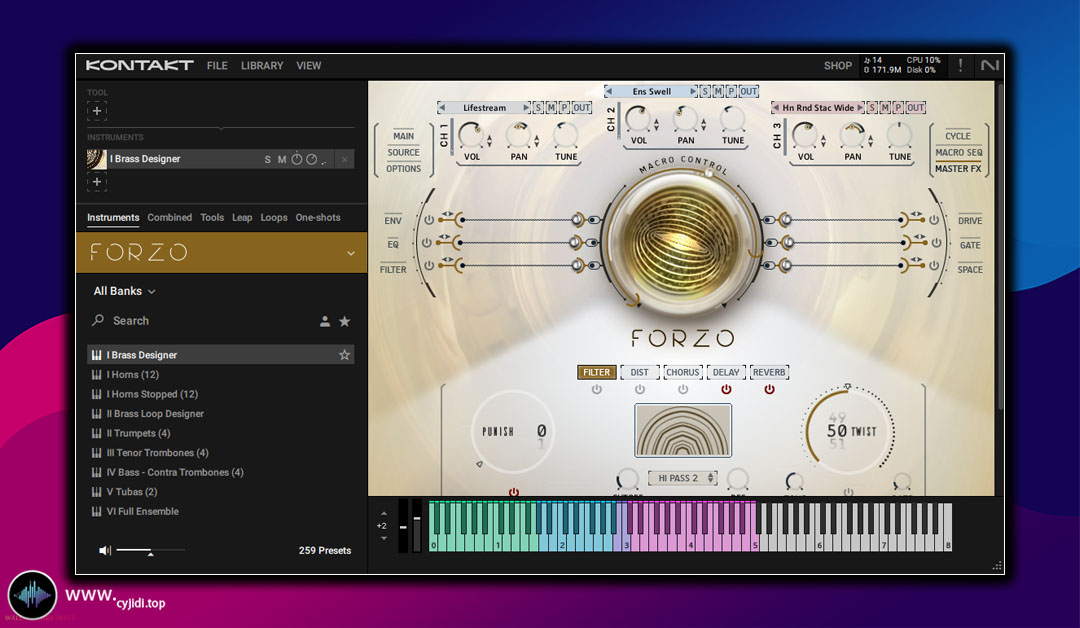
Task: Toggle EQ macro power button
Action: [x=427, y=243]
